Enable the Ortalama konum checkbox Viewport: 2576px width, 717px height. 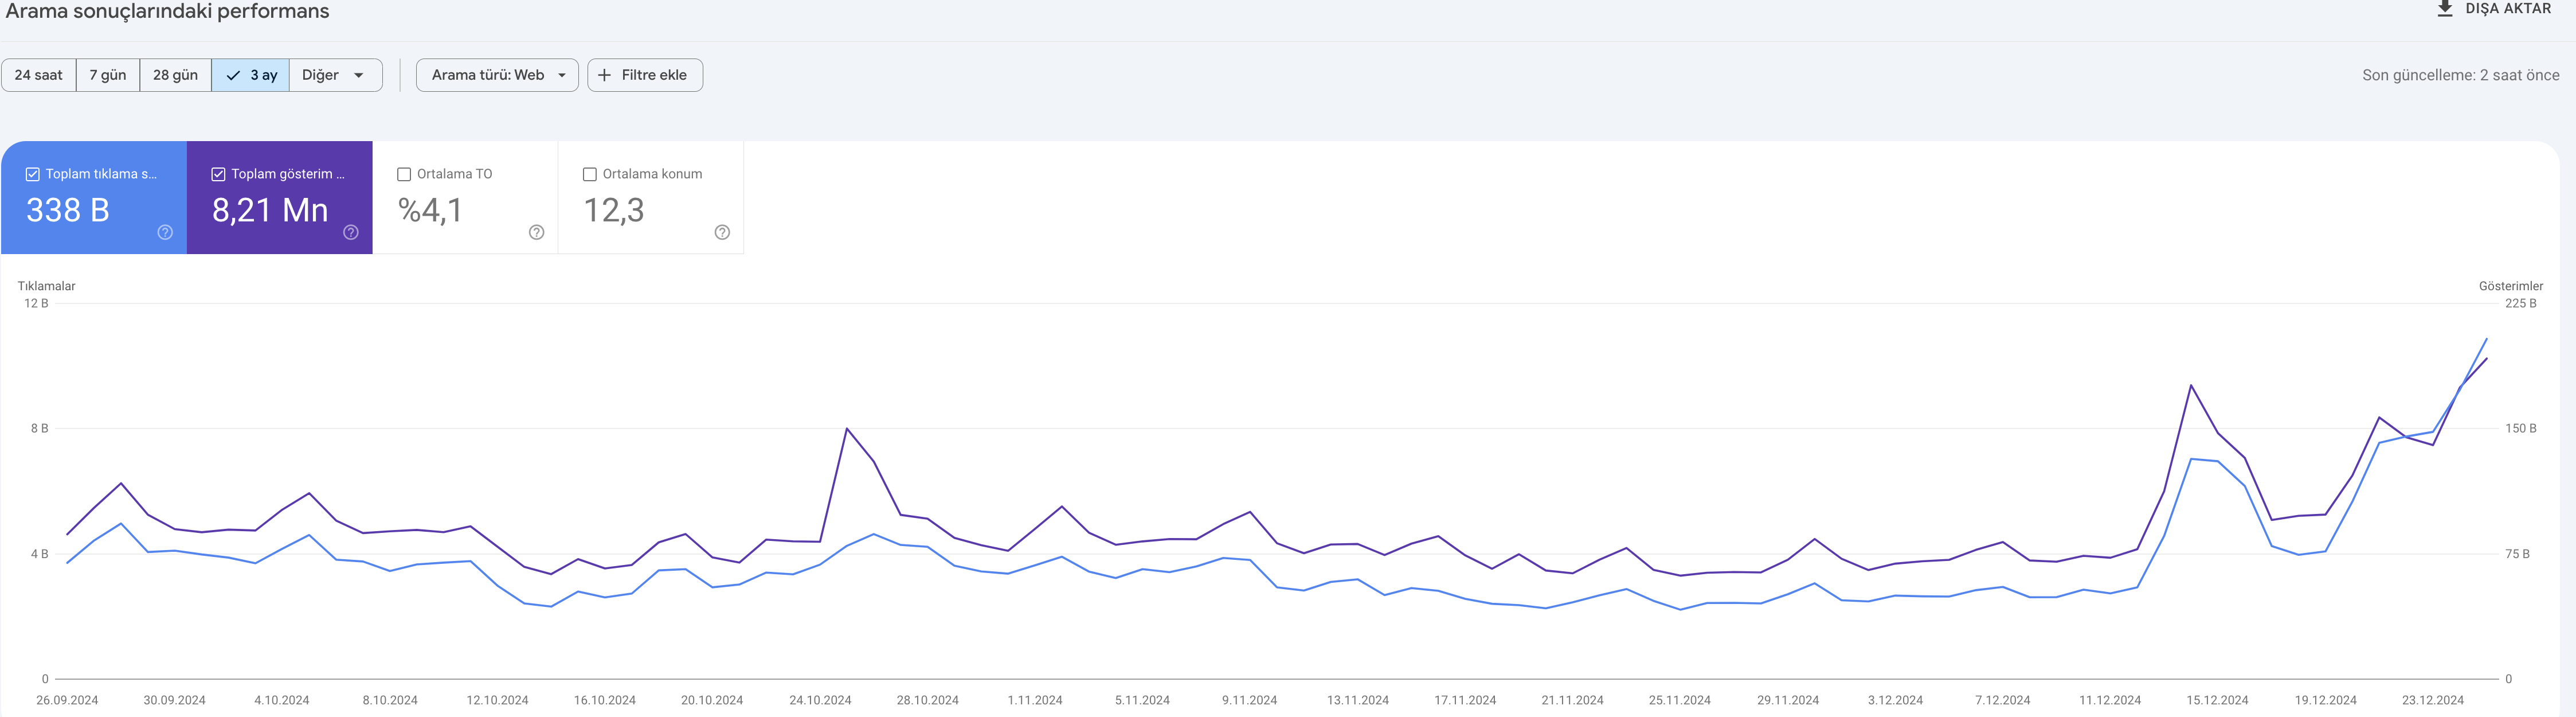tap(590, 174)
